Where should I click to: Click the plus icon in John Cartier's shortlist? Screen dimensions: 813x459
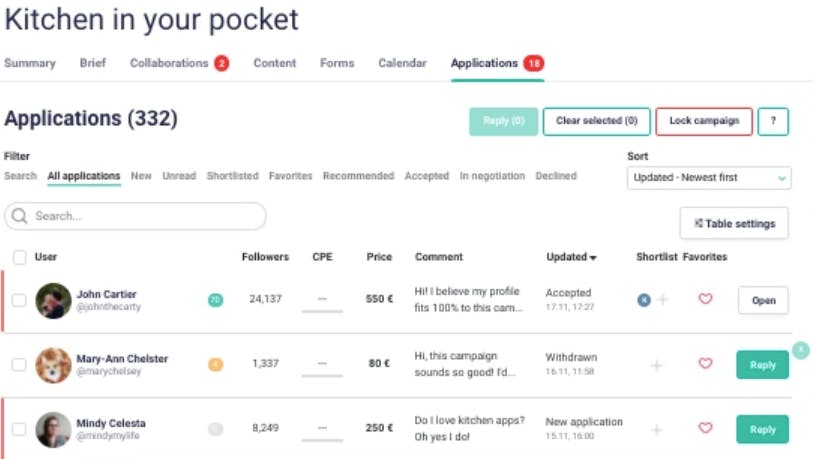[x=662, y=299]
